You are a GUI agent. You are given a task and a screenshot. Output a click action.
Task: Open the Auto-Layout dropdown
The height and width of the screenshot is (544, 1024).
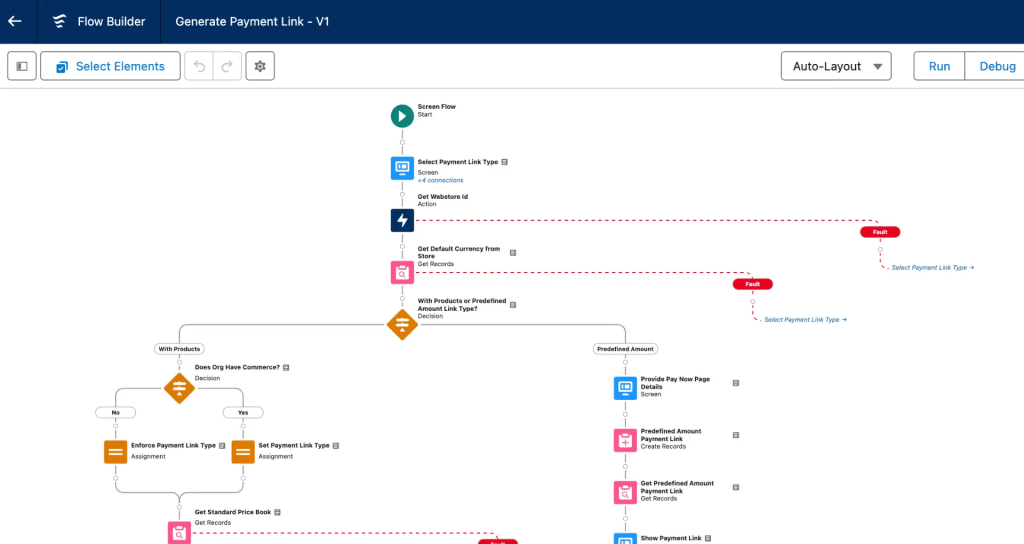click(x=836, y=66)
